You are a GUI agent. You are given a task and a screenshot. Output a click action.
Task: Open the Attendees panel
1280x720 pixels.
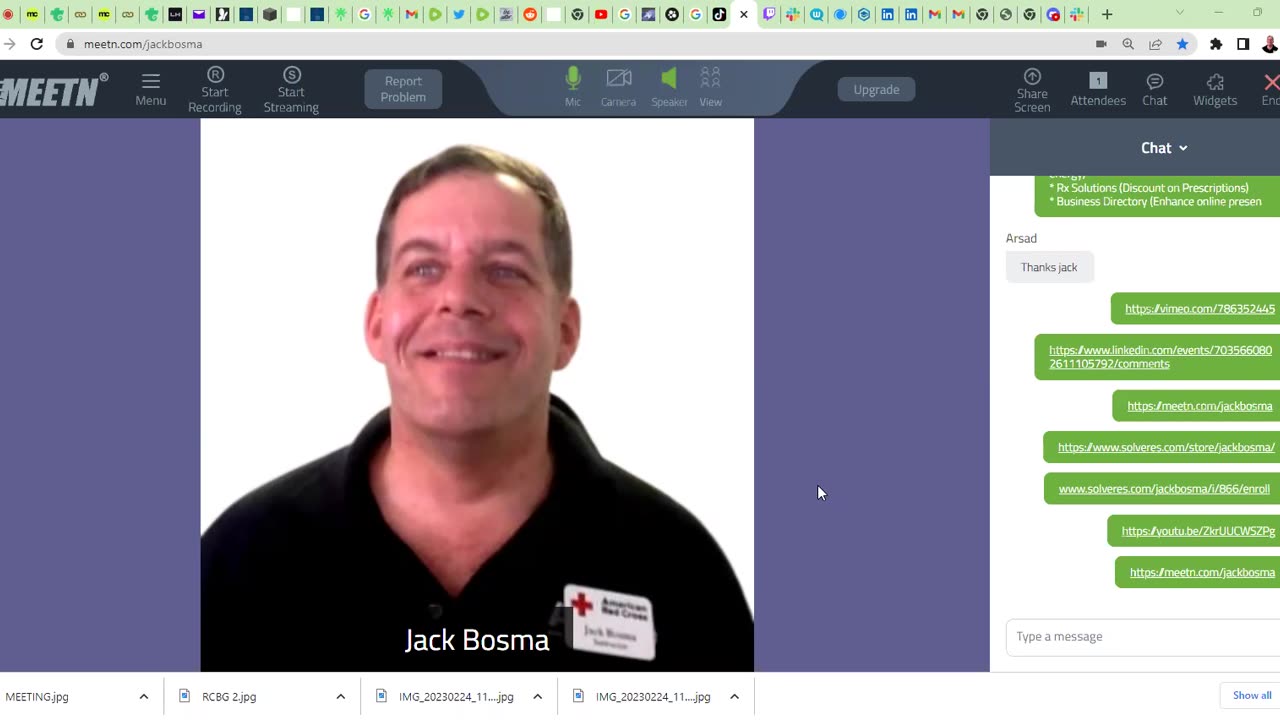pyautogui.click(x=1098, y=89)
